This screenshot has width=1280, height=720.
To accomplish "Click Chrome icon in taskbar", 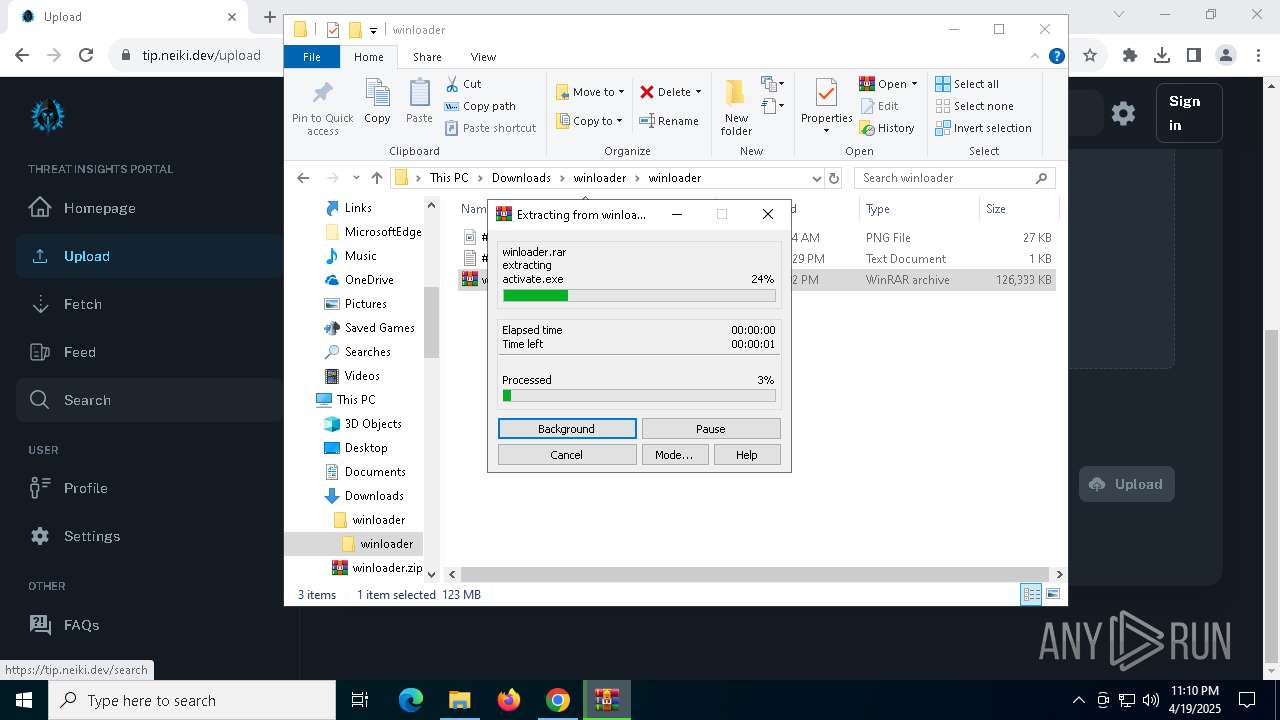I will click(558, 700).
